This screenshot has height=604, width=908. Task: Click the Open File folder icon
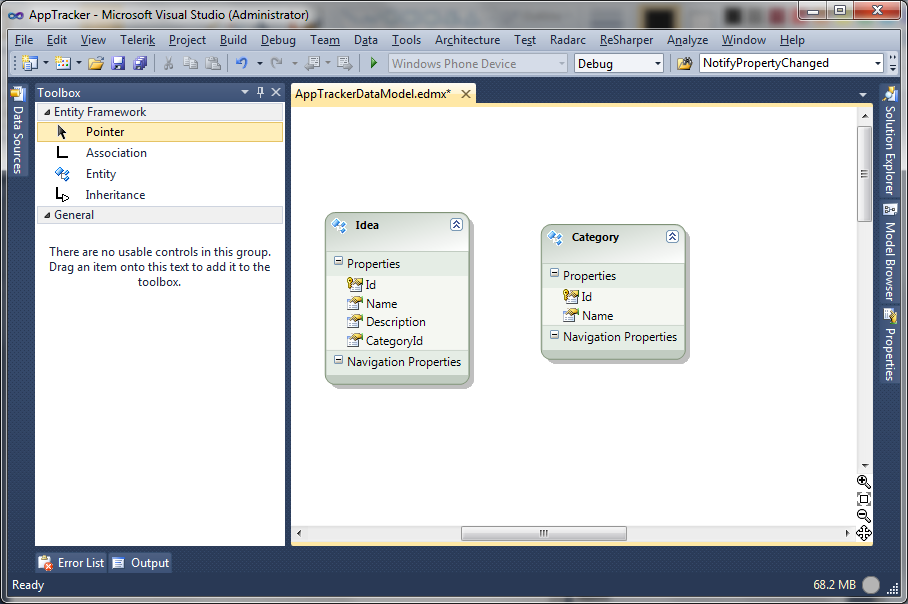coord(96,63)
